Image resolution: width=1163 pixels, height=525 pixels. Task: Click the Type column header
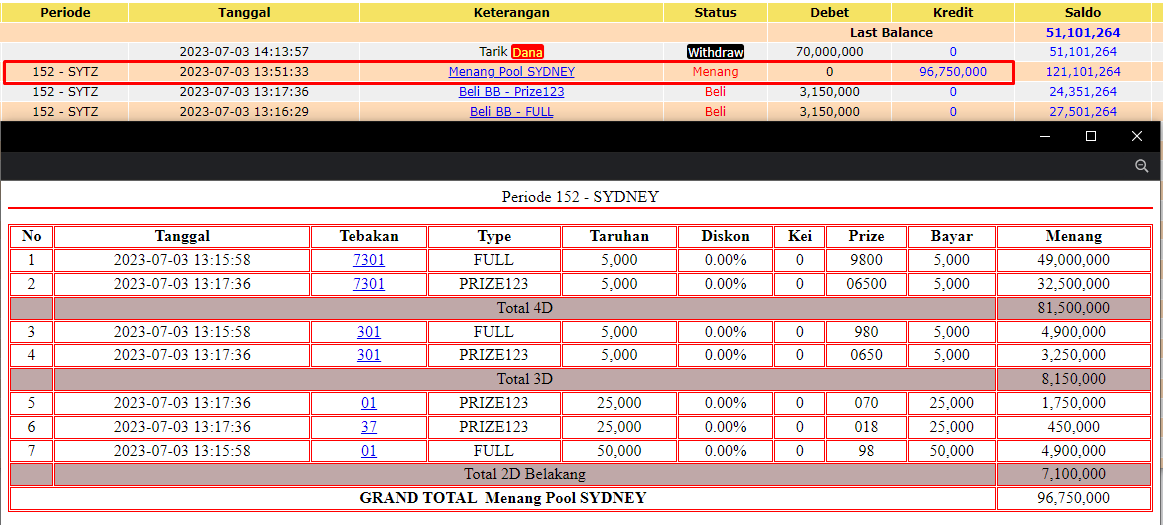pos(494,237)
